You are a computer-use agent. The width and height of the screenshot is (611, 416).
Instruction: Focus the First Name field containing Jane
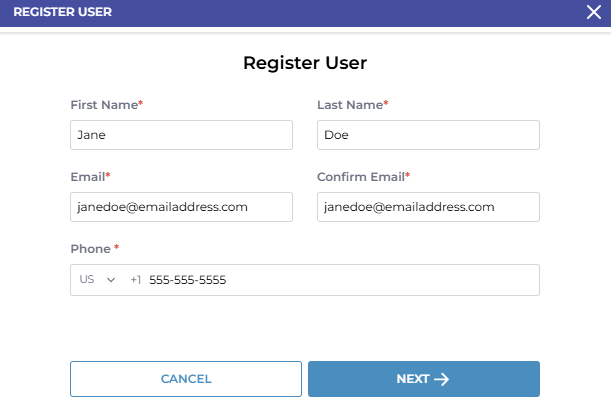point(181,135)
